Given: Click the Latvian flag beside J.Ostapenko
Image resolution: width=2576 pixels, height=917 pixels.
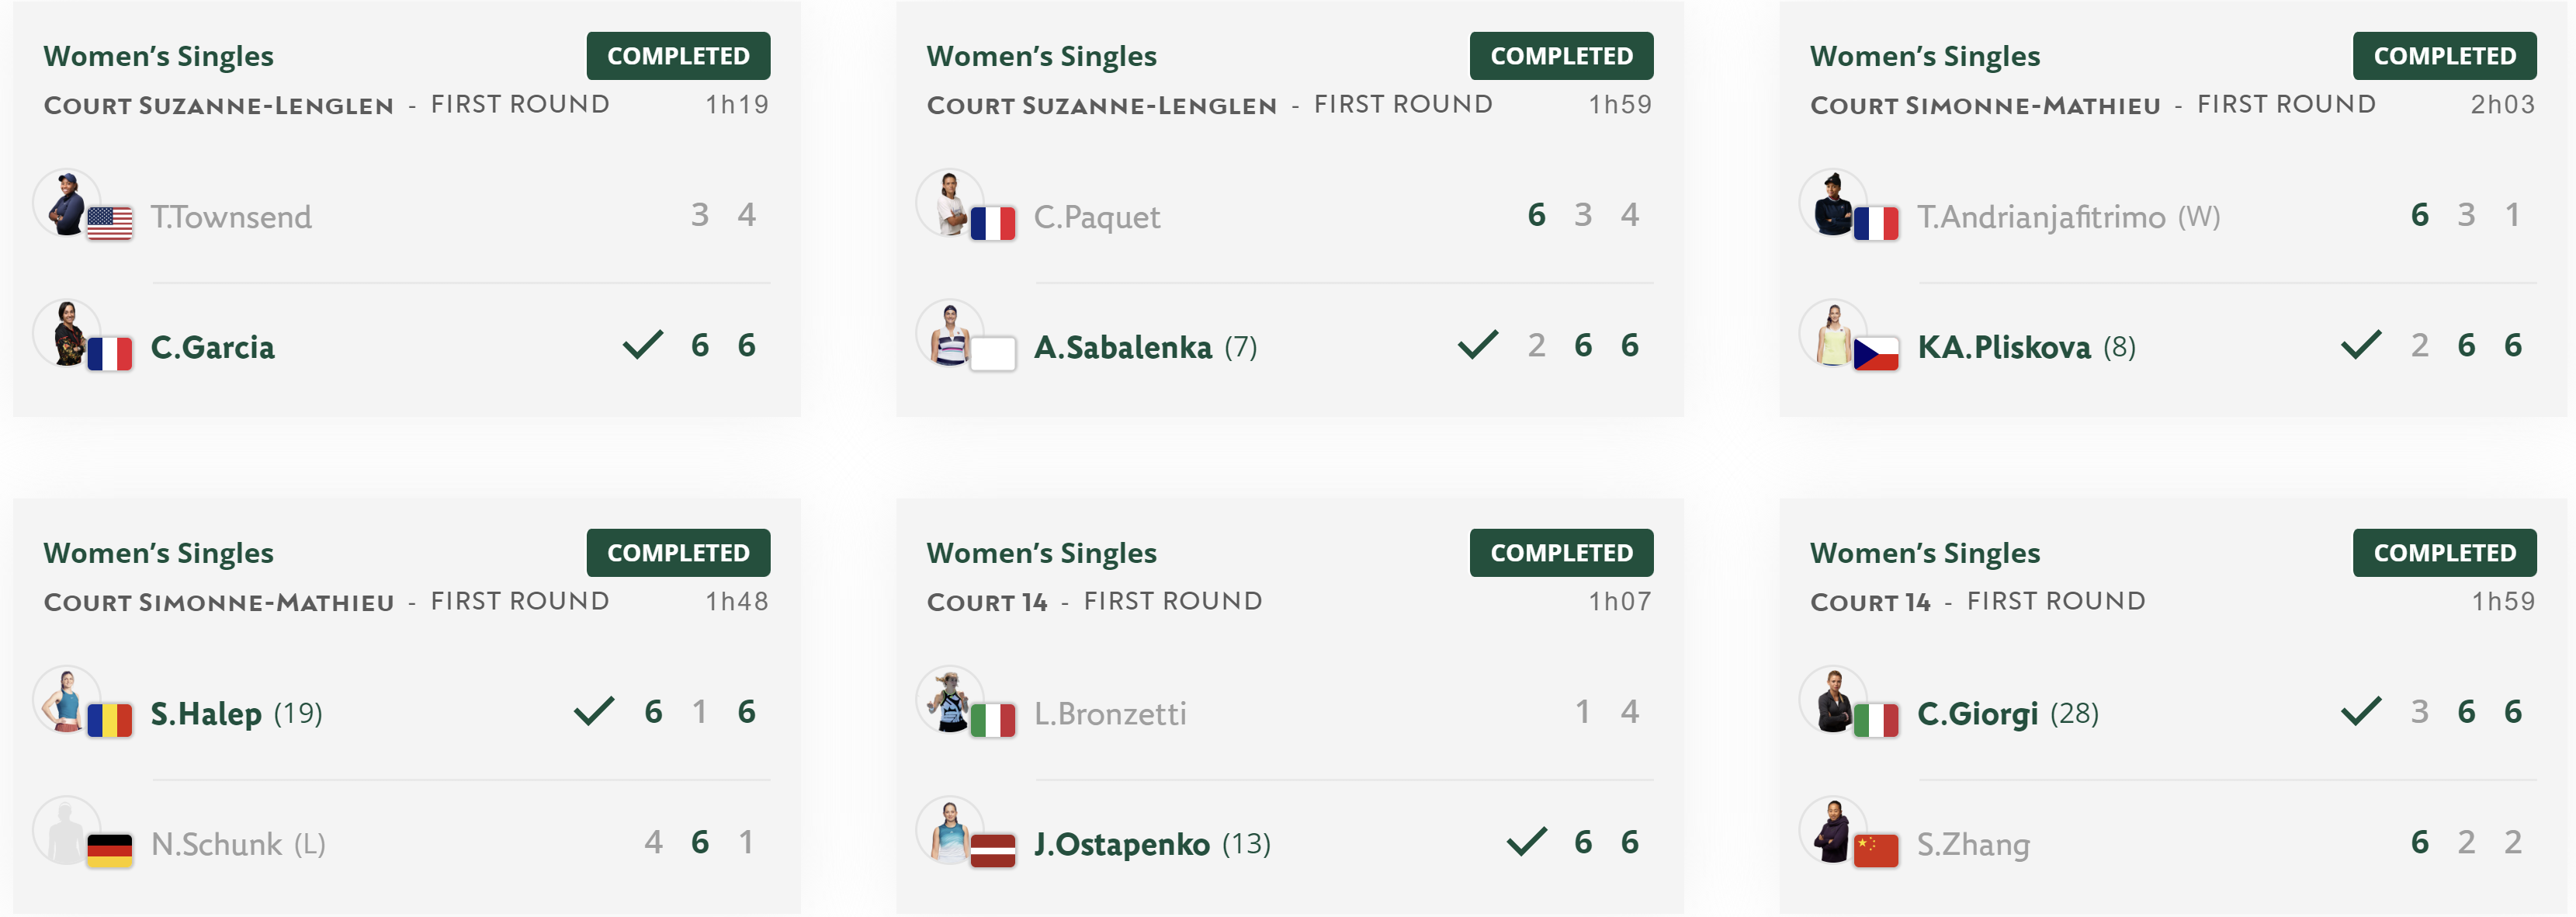Looking at the screenshot, I should [993, 851].
